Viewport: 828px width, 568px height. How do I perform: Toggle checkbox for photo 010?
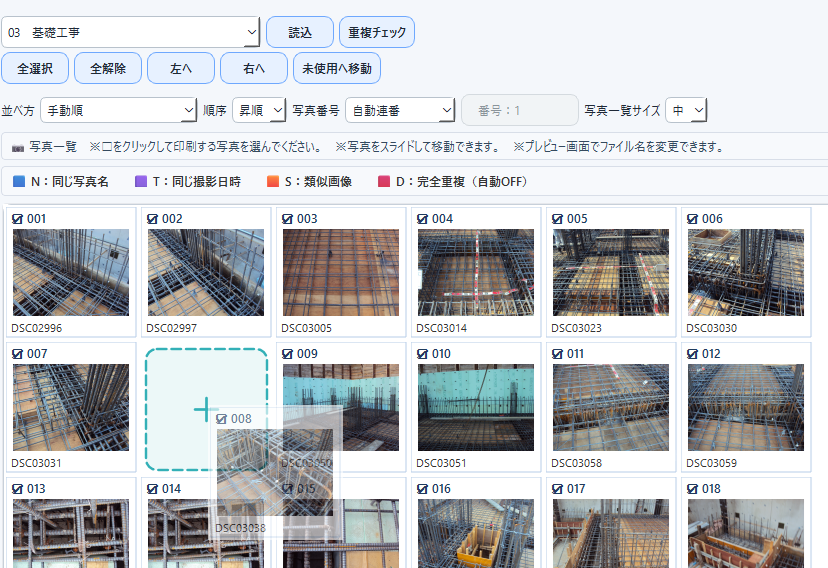pyautogui.click(x=422, y=354)
